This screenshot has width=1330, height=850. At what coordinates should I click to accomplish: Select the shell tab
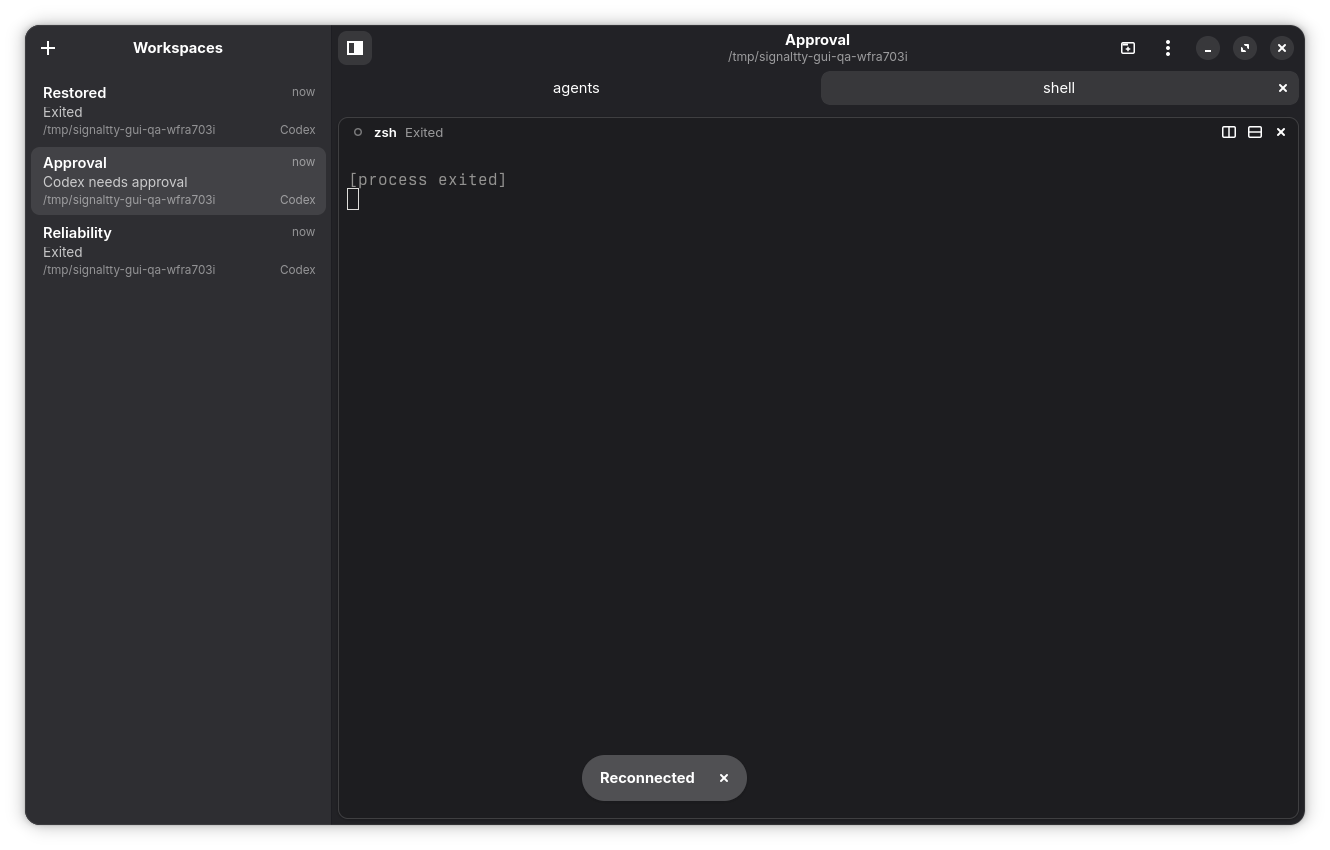tap(1059, 88)
